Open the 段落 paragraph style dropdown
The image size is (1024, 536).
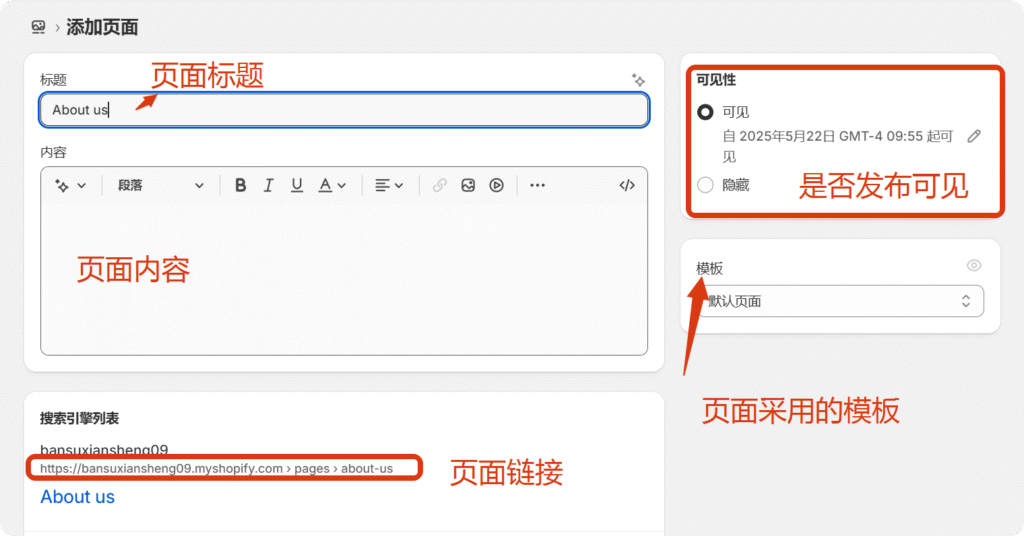point(160,185)
